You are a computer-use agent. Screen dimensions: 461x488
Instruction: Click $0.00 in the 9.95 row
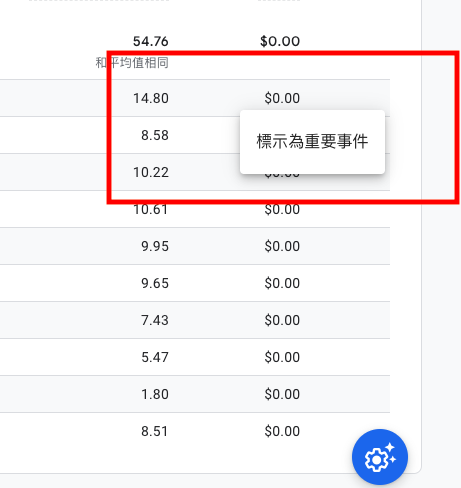point(282,246)
